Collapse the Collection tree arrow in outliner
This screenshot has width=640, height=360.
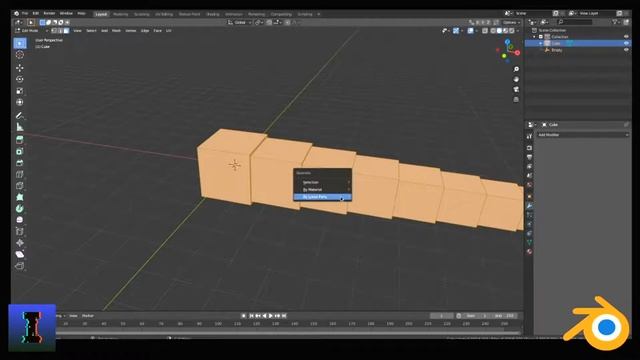(x=534, y=37)
